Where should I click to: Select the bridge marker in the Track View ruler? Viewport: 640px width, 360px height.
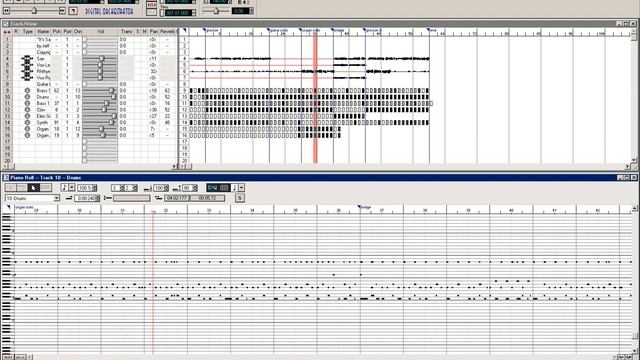[x=338, y=30]
